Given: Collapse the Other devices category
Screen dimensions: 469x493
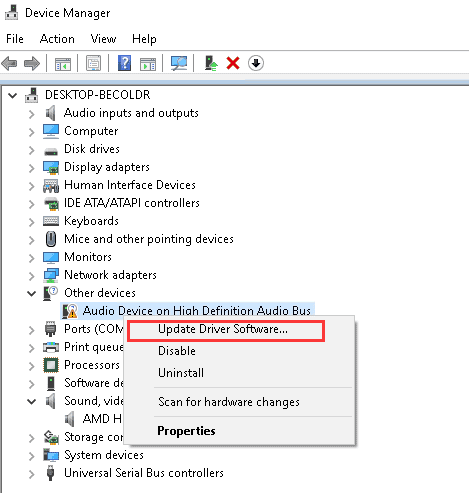Looking at the screenshot, I should click(x=32, y=294).
